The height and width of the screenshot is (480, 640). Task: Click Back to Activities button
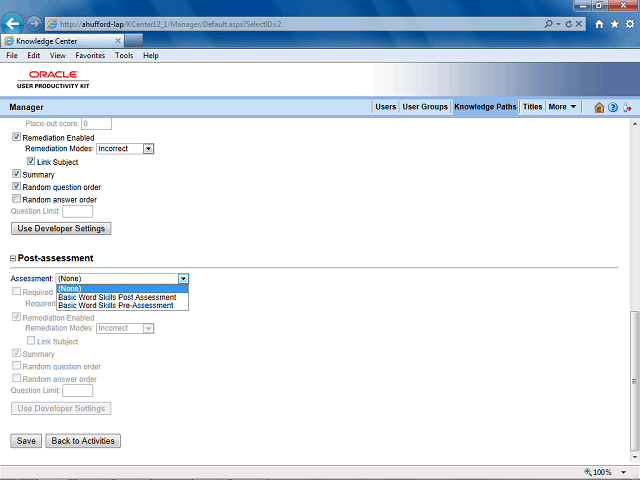(83, 441)
